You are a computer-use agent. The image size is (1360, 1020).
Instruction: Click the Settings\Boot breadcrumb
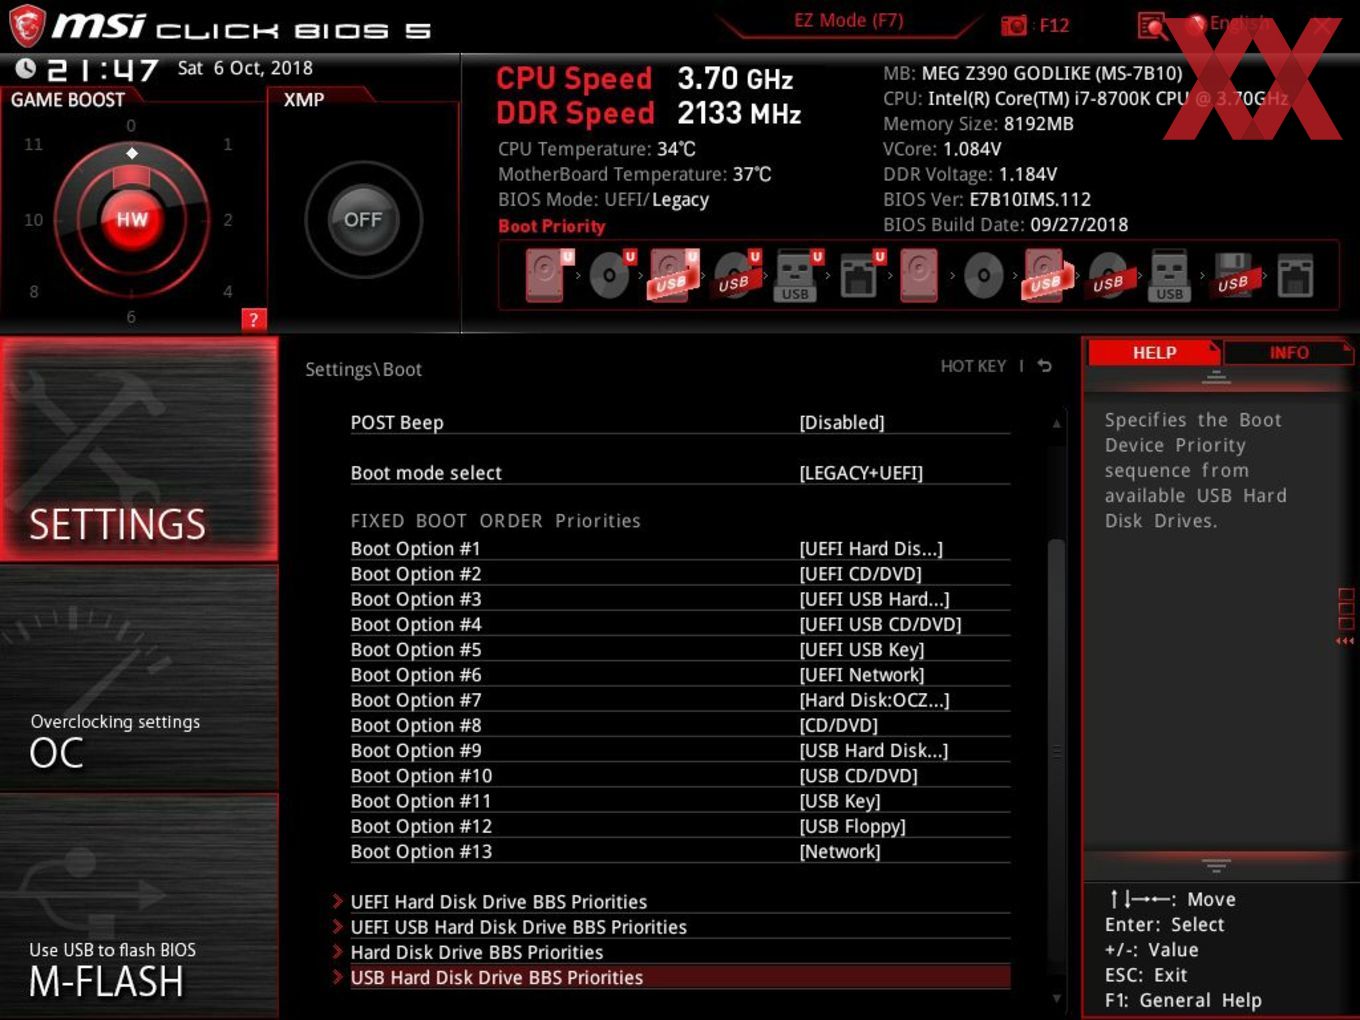363,369
